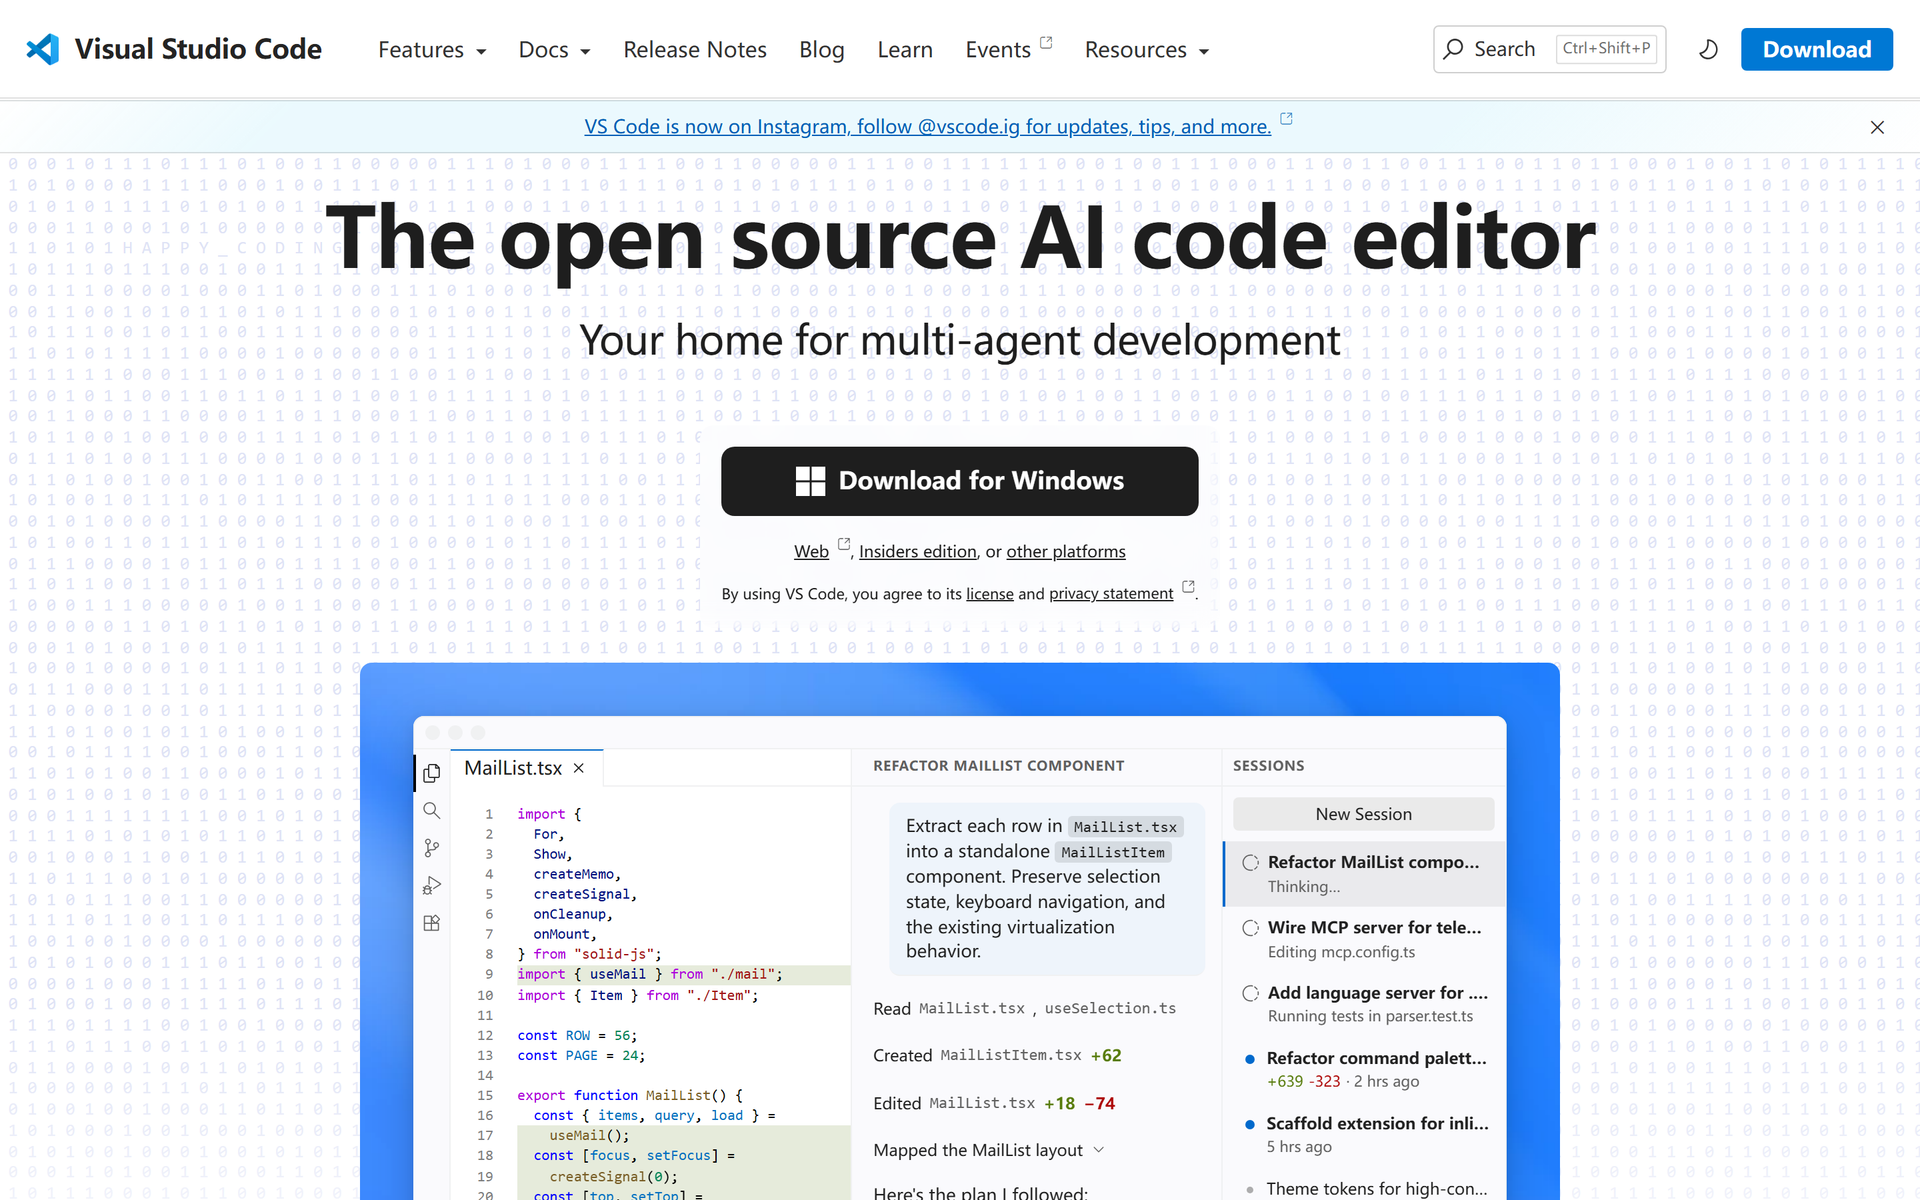Open the Explorer files icon in sidebar
1920x1200 pixels.
[x=431, y=773]
